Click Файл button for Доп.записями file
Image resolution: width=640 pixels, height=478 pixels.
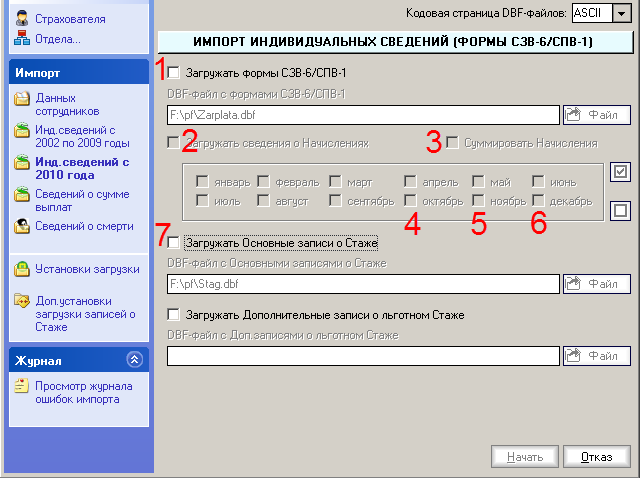click(597, 356)
